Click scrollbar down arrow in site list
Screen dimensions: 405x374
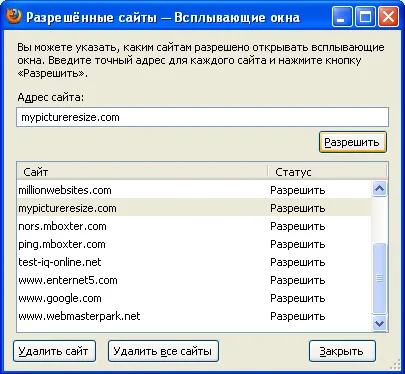click(x=379, y=323)
